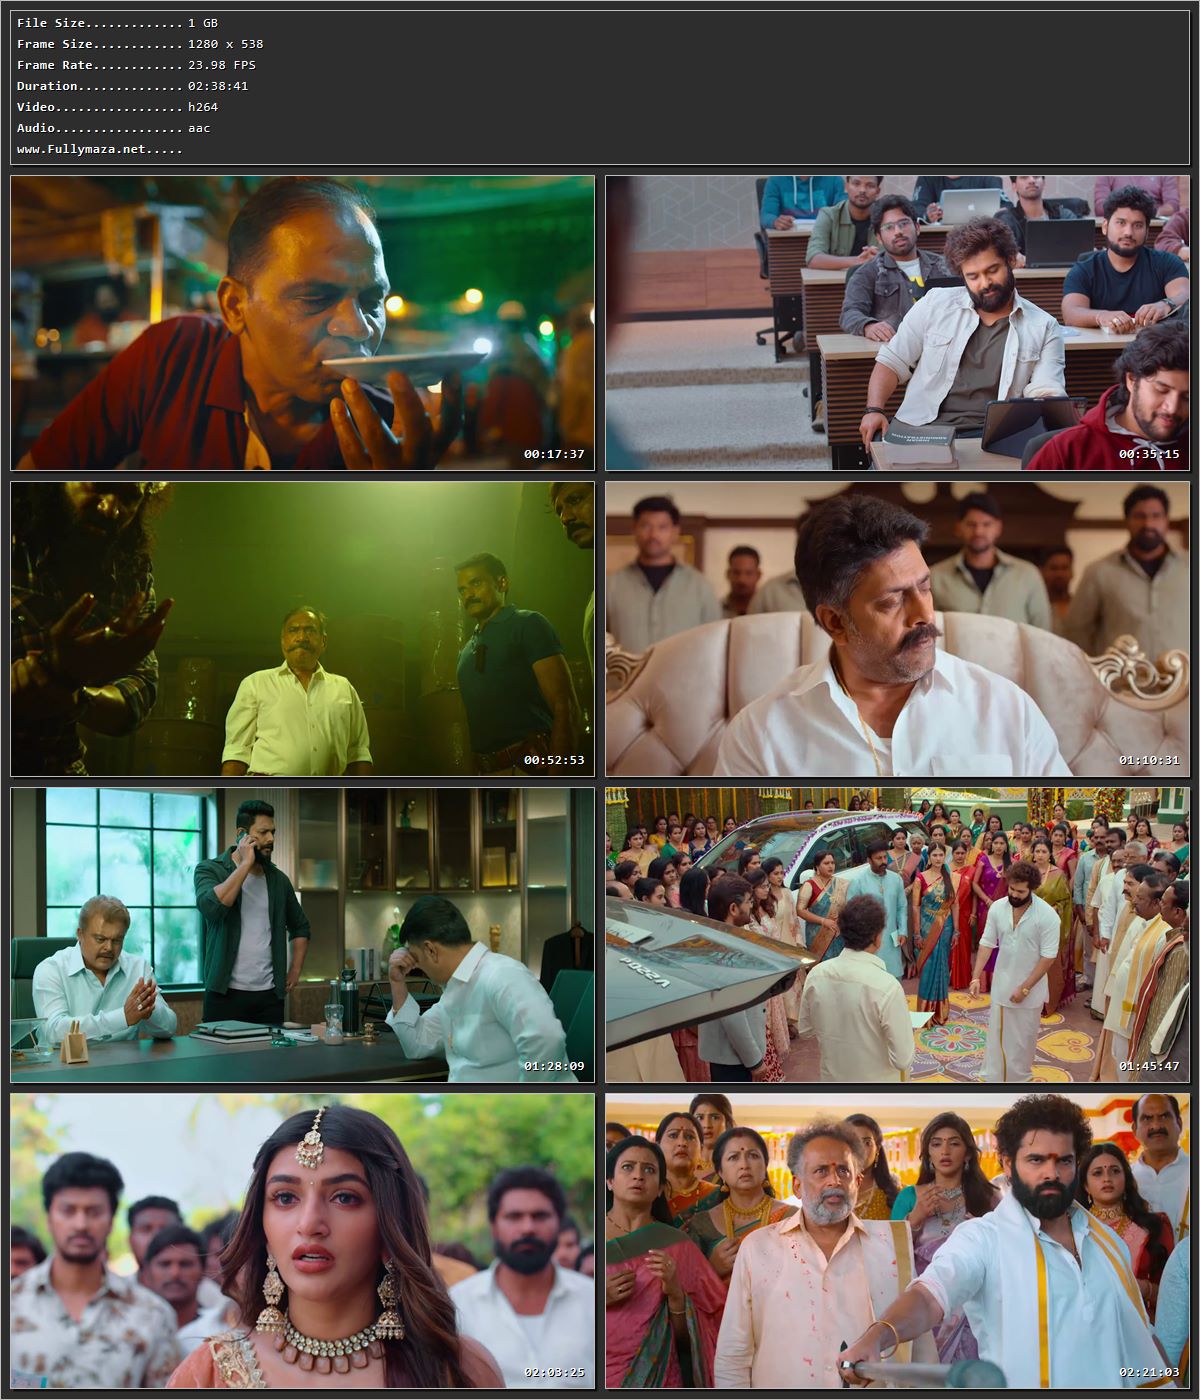This screenshot has height=1400, width=1200.
Task: Select the frame stamped 00:52:53
Action: [302, 629]
